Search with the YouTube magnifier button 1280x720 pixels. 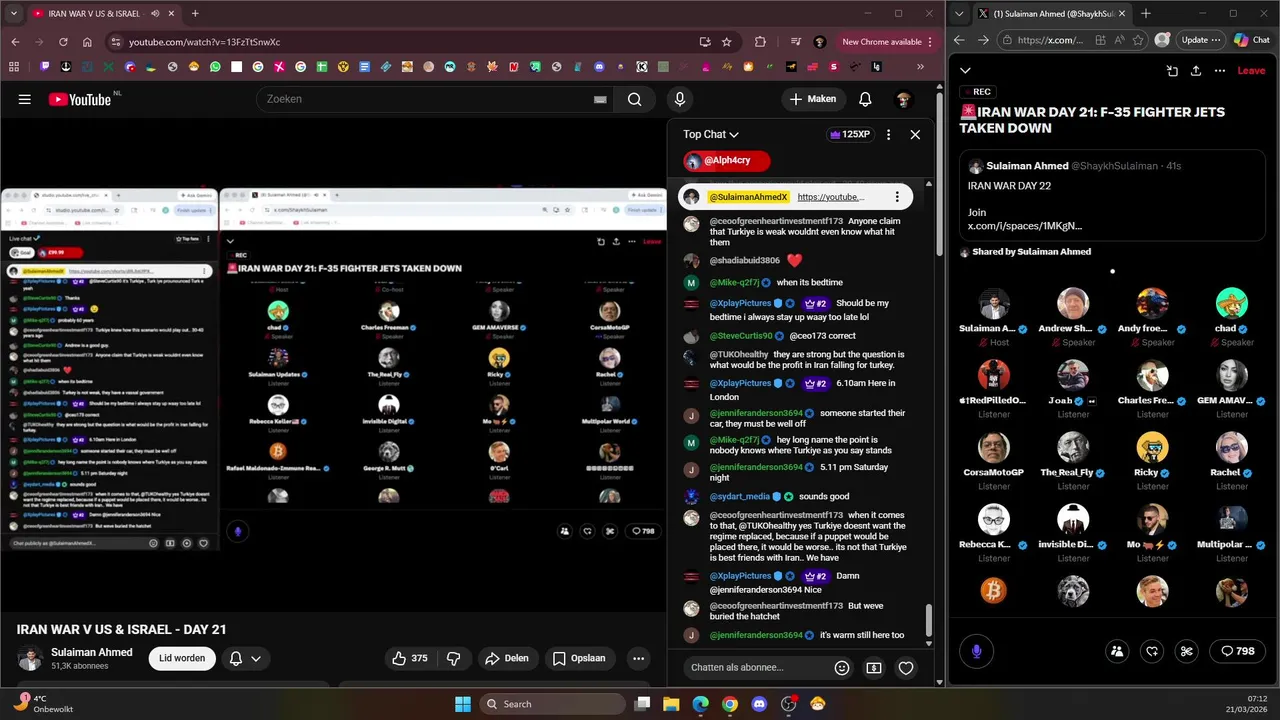(634, 99)
